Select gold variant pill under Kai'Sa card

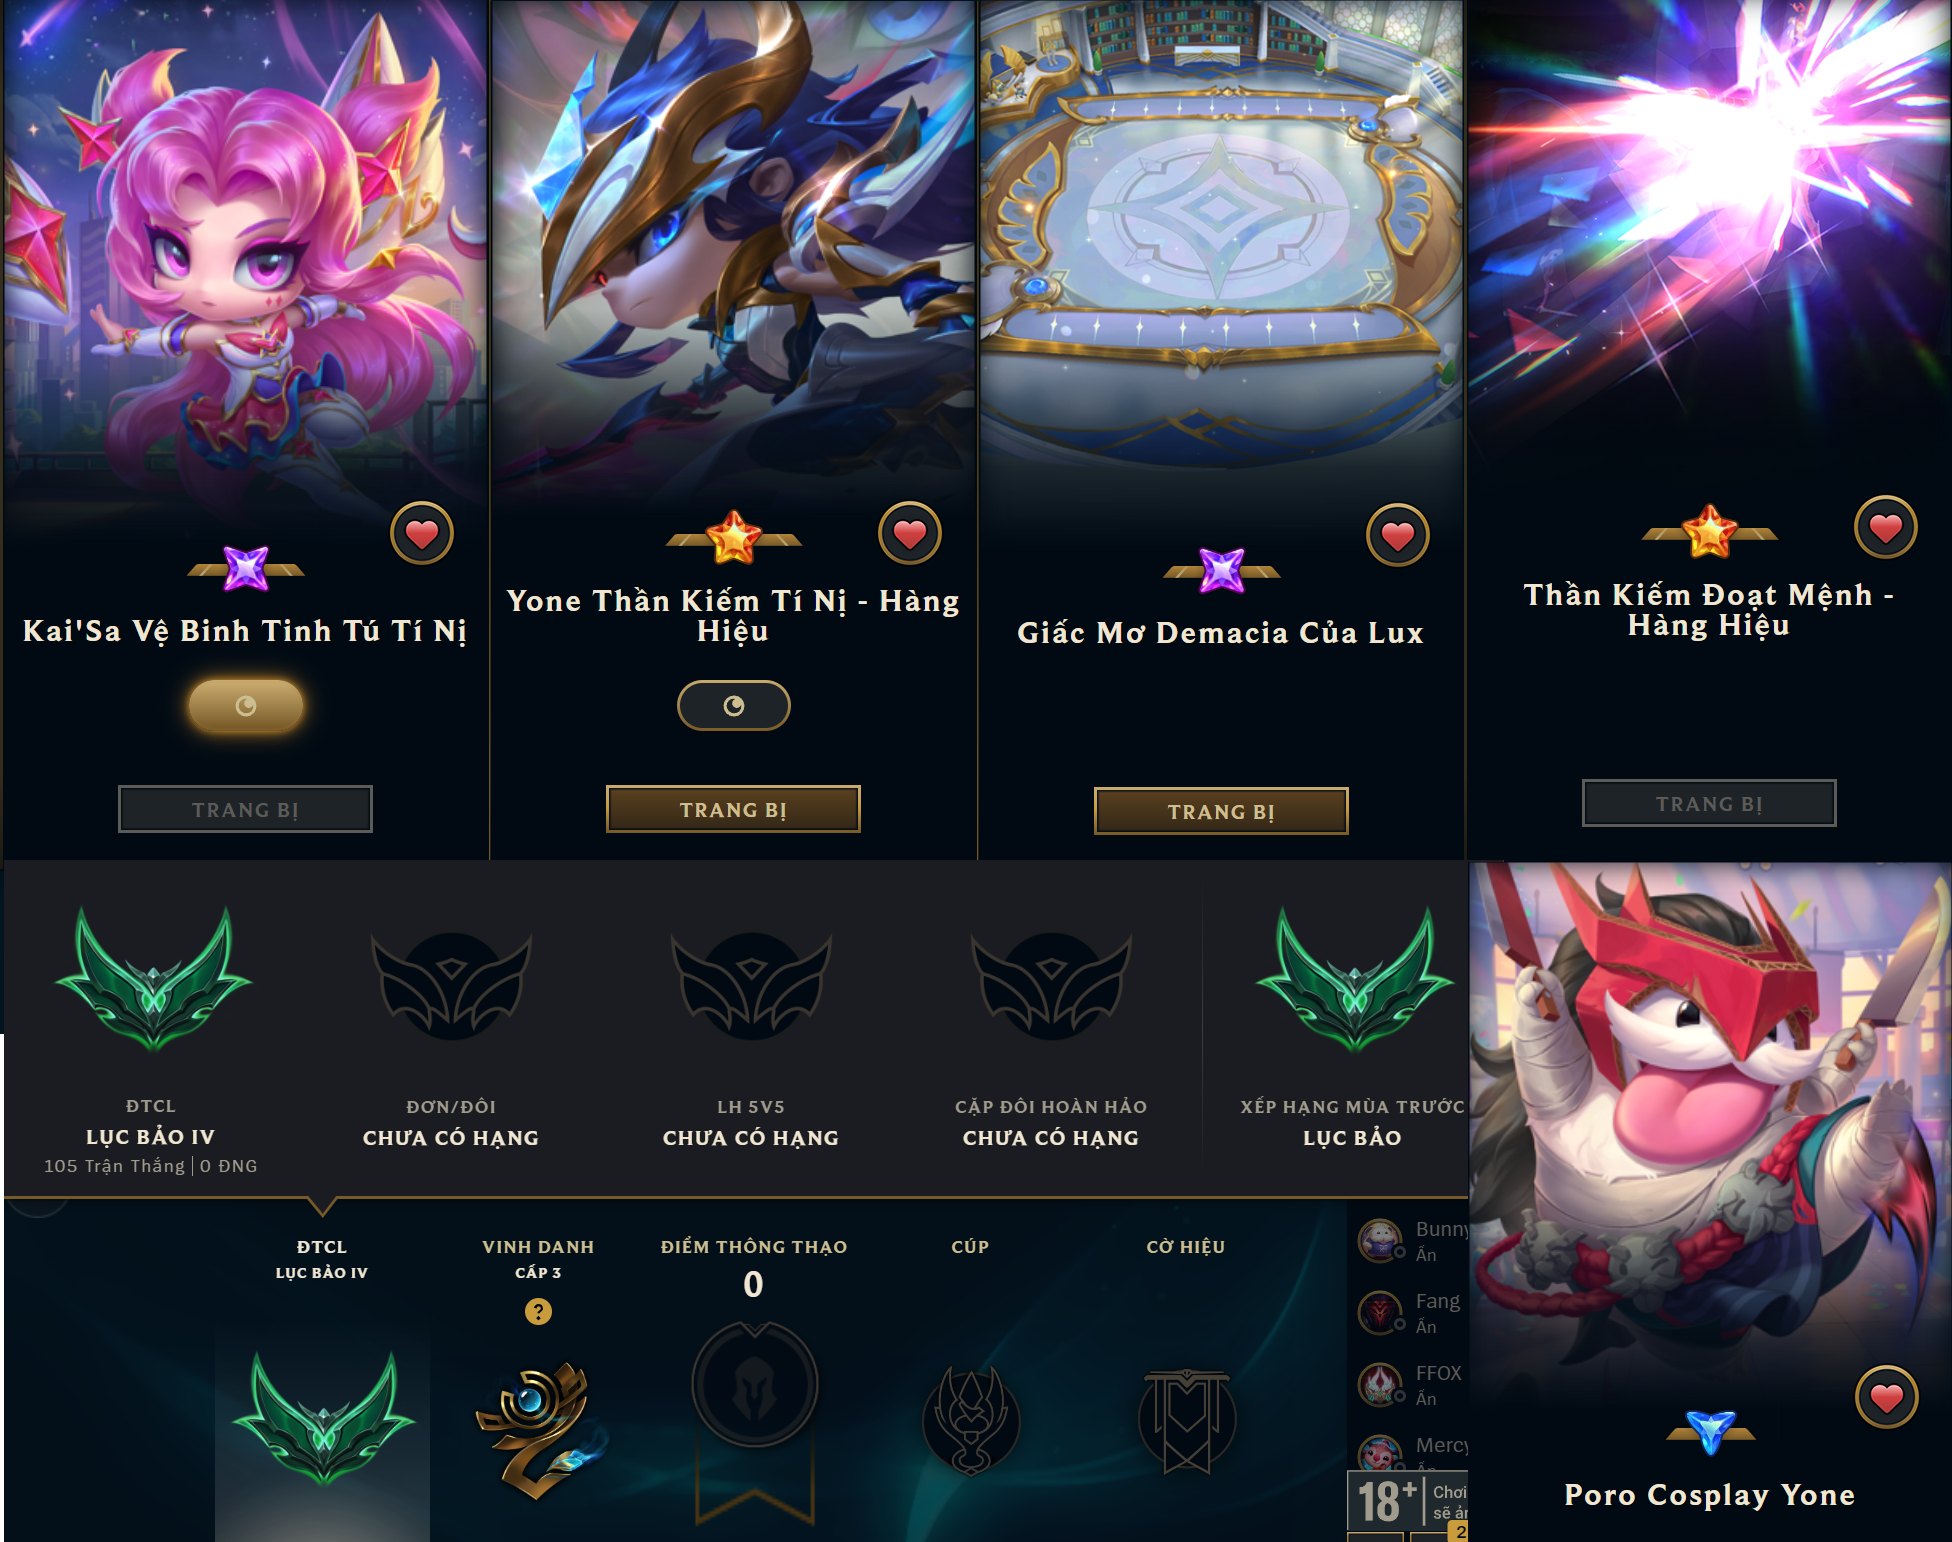[x=245, y=706]
